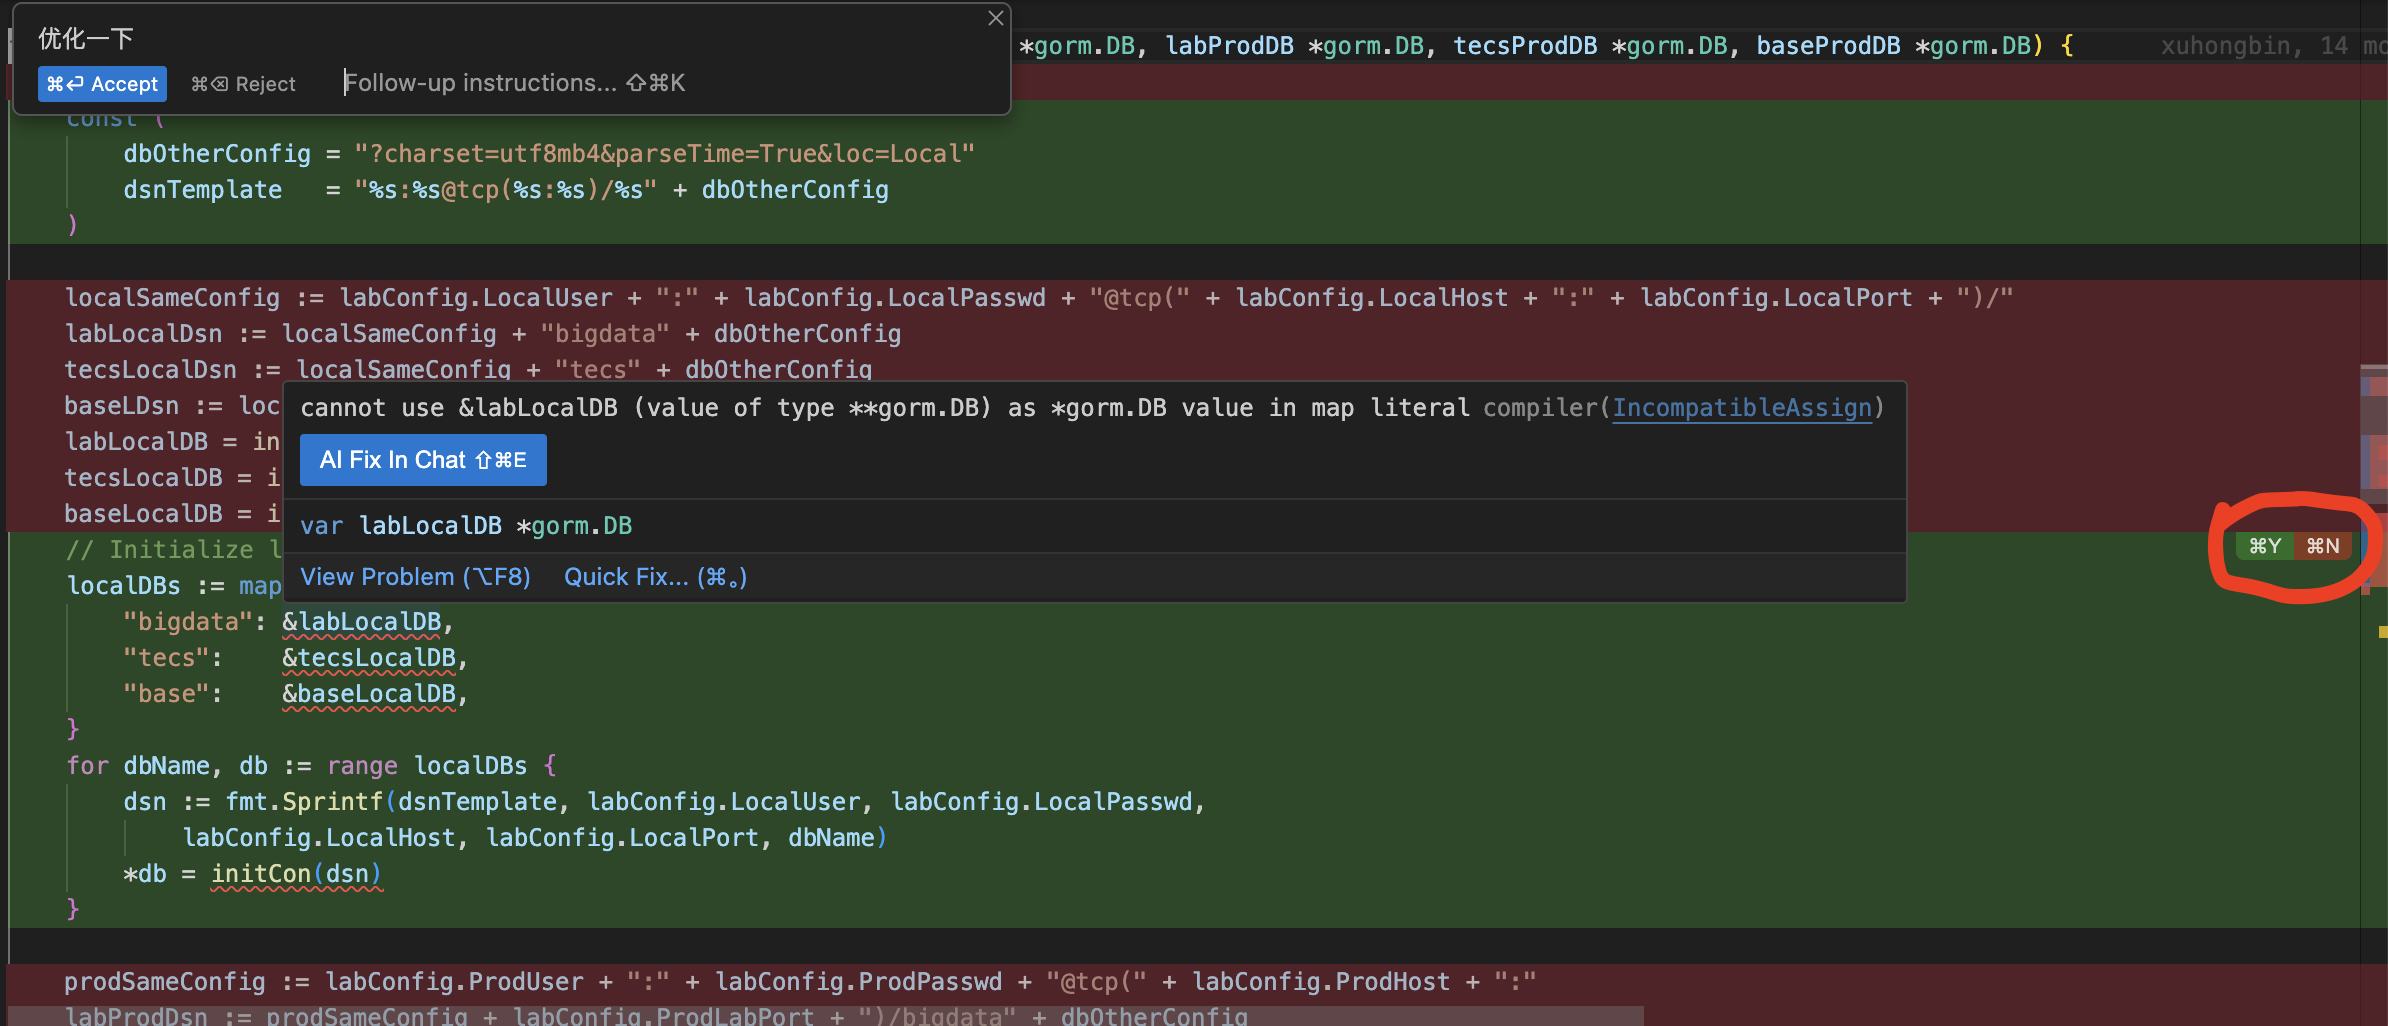The image size is (2388, 1026).
Task: Click the &labLocalDB error token
Action: [361, 622]
